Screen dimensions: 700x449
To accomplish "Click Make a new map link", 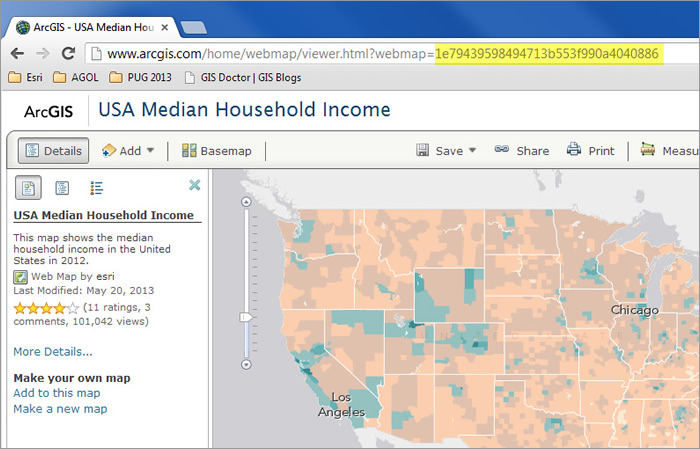I will [60, 409].
